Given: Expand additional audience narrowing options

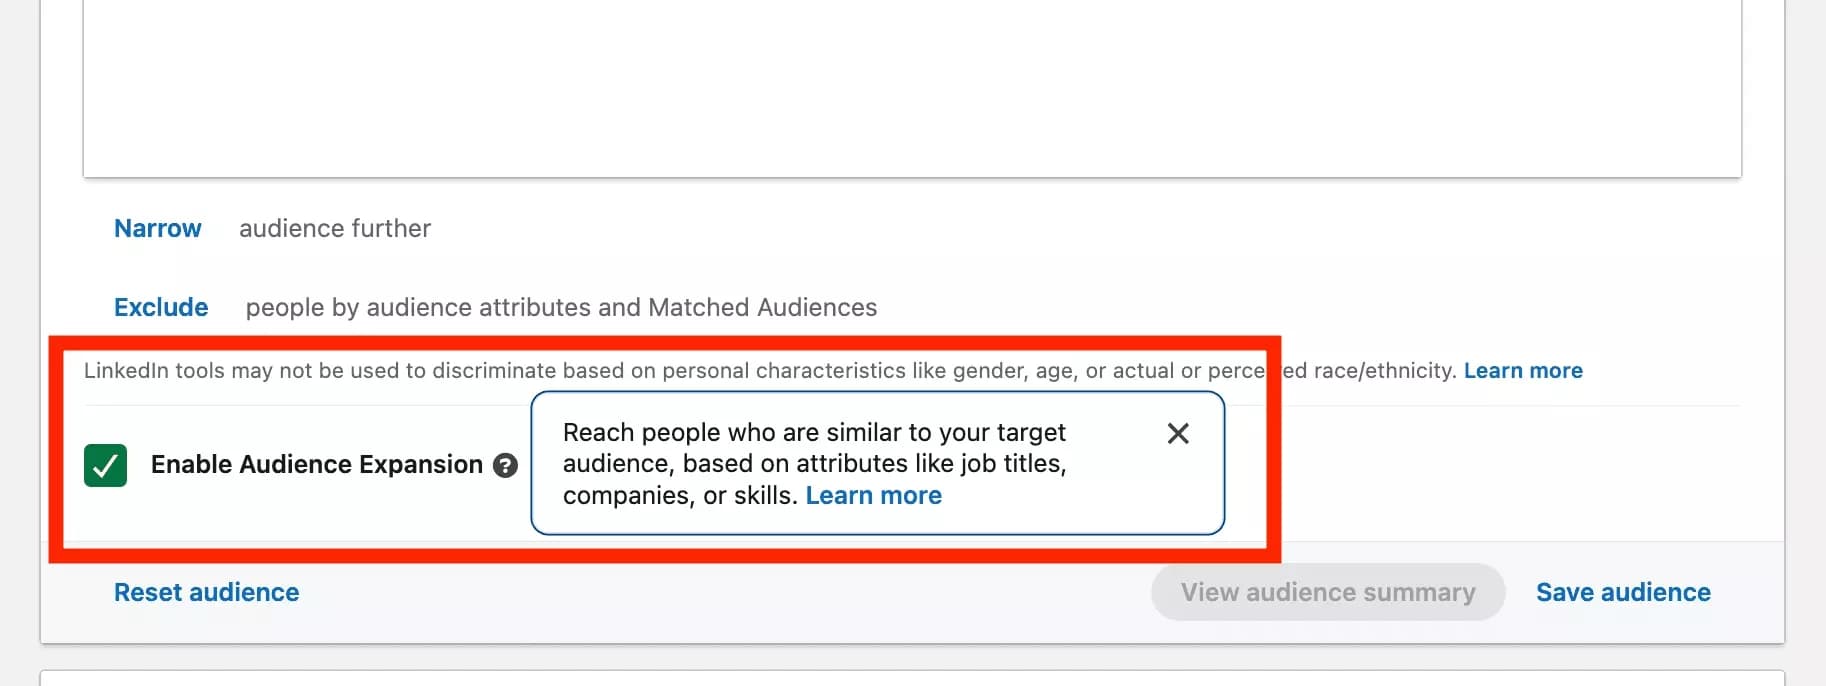Looking at the screenshot, I should [157, 228].
